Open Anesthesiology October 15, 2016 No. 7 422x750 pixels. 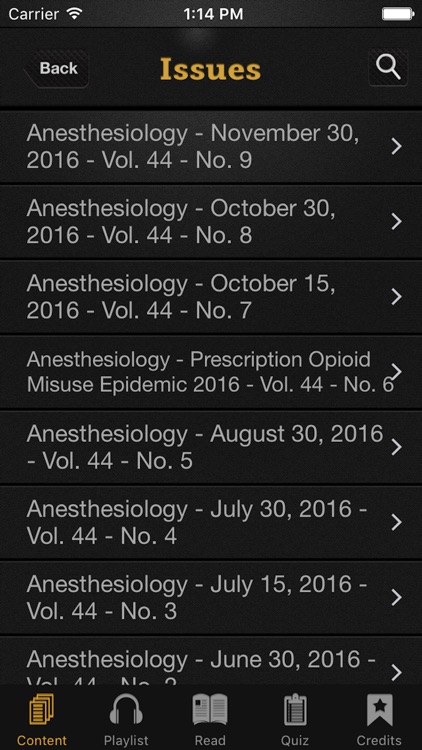point(211,297)
